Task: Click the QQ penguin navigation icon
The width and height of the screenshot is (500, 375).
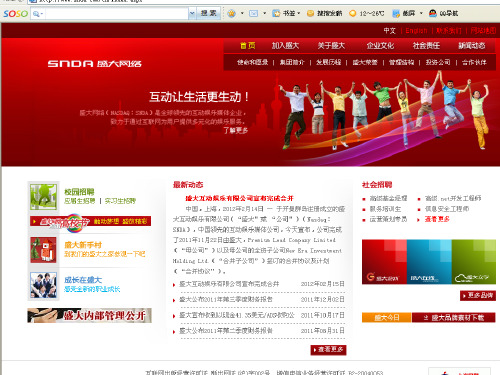Action: point(433,13)
